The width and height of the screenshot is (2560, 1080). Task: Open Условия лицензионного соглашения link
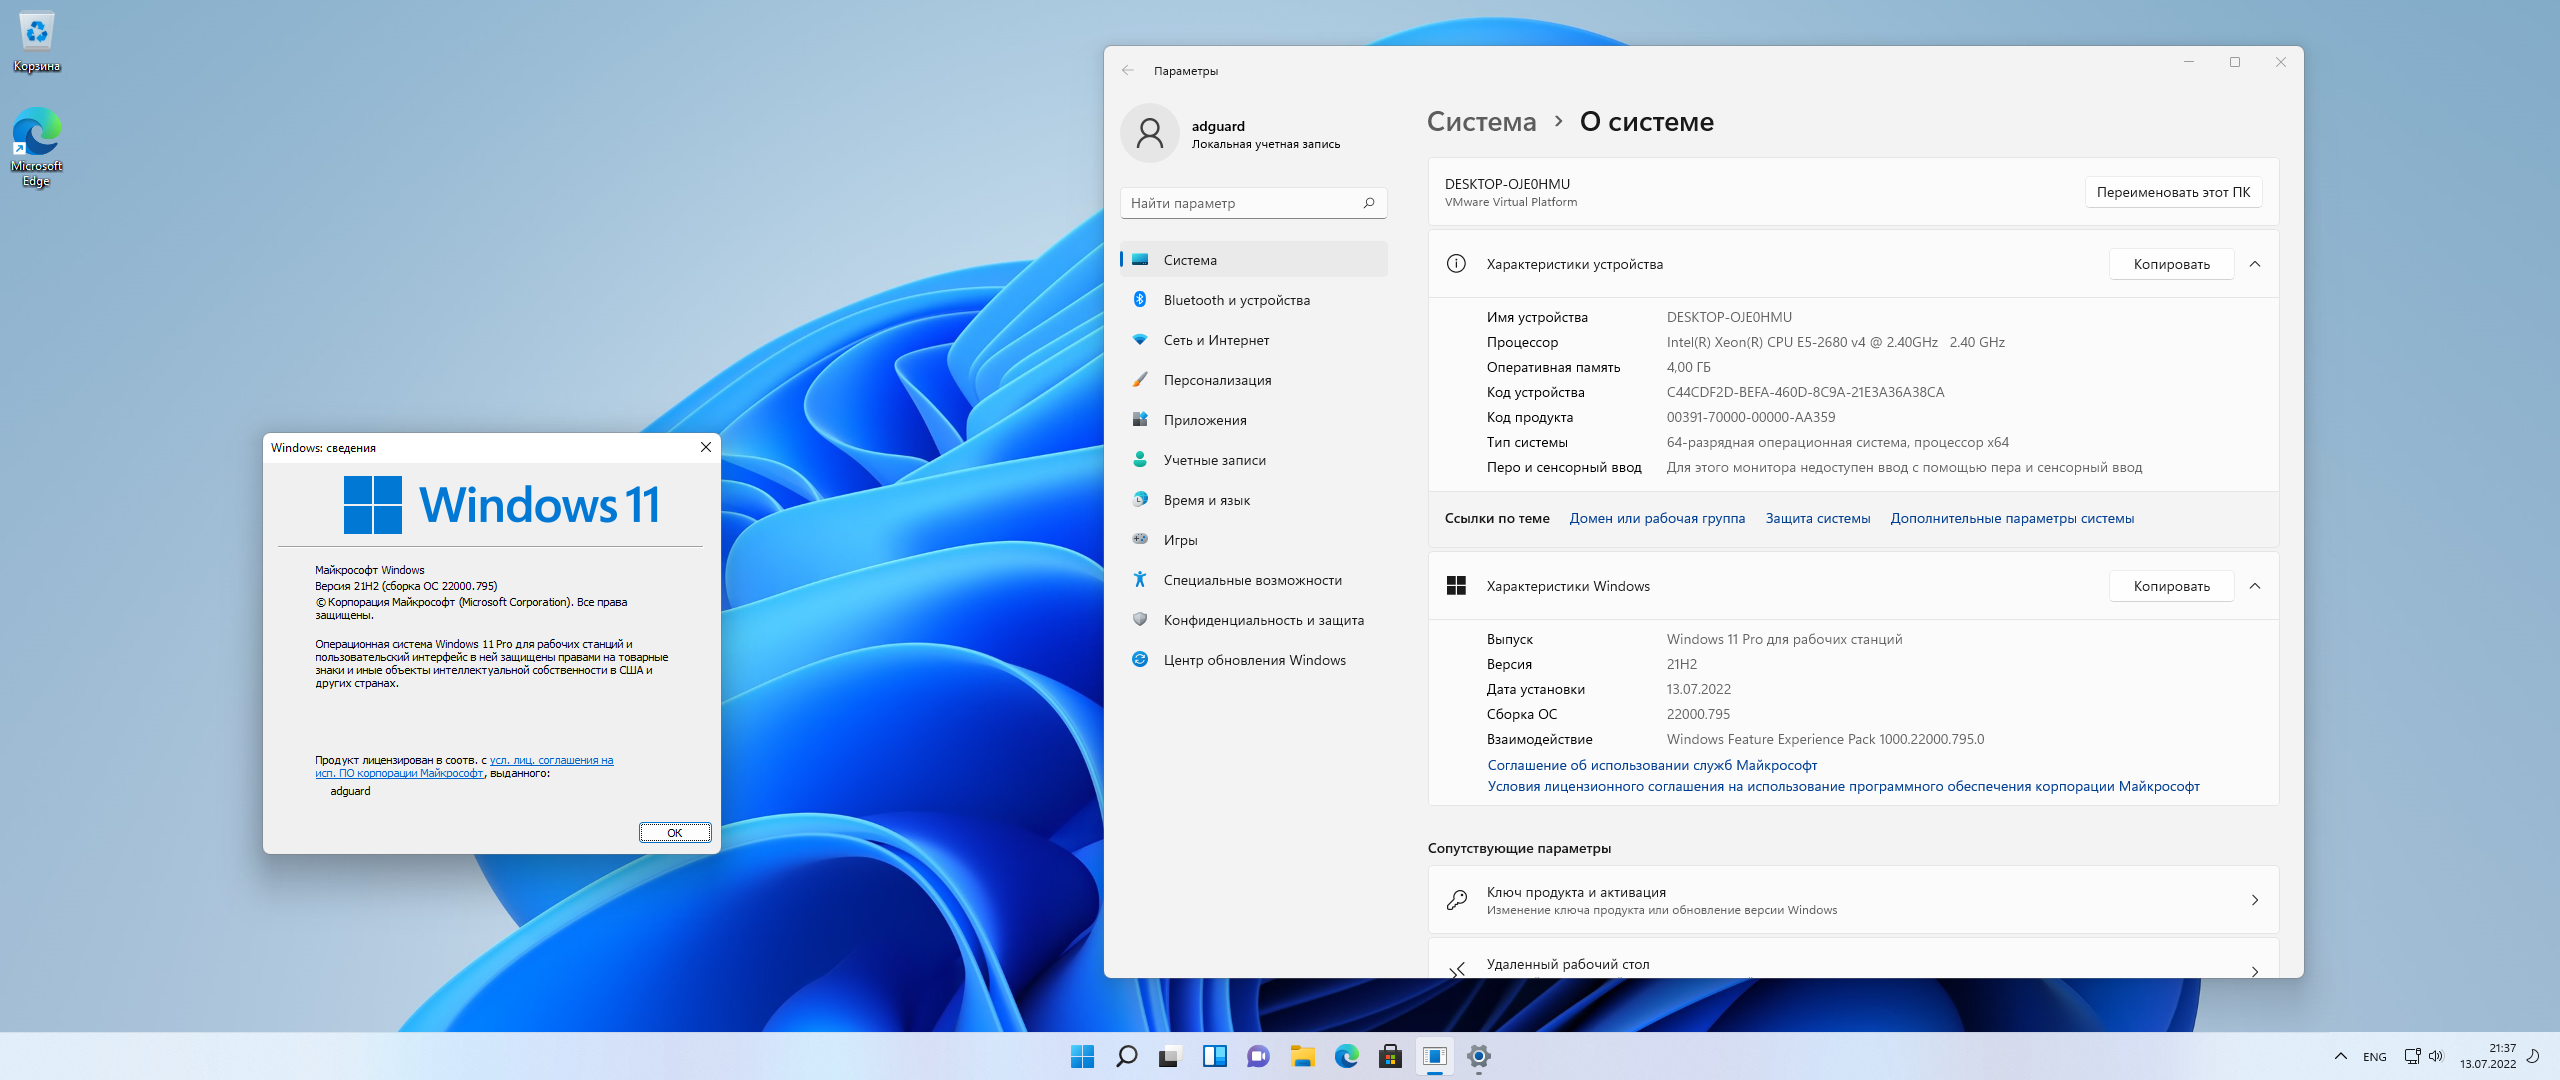(x=1843, y=786)
